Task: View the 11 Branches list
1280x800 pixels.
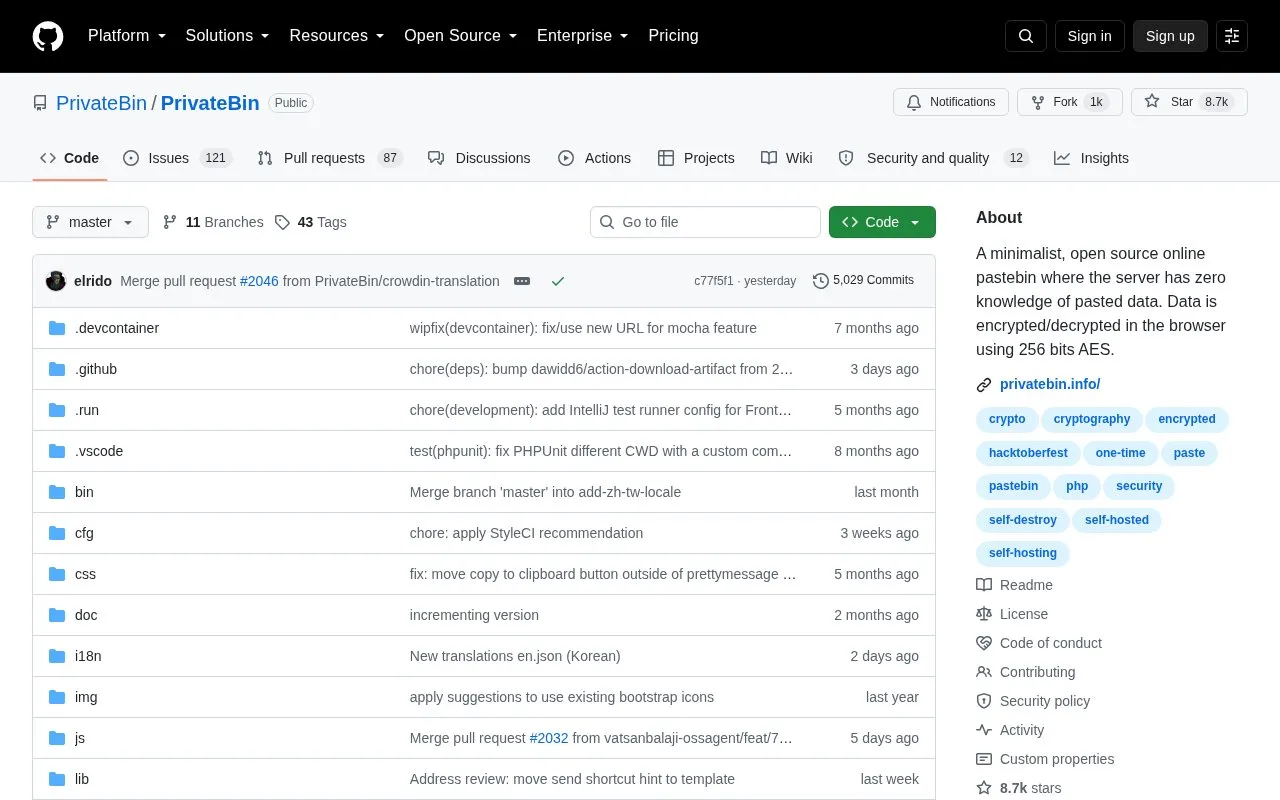Action: 213,222
